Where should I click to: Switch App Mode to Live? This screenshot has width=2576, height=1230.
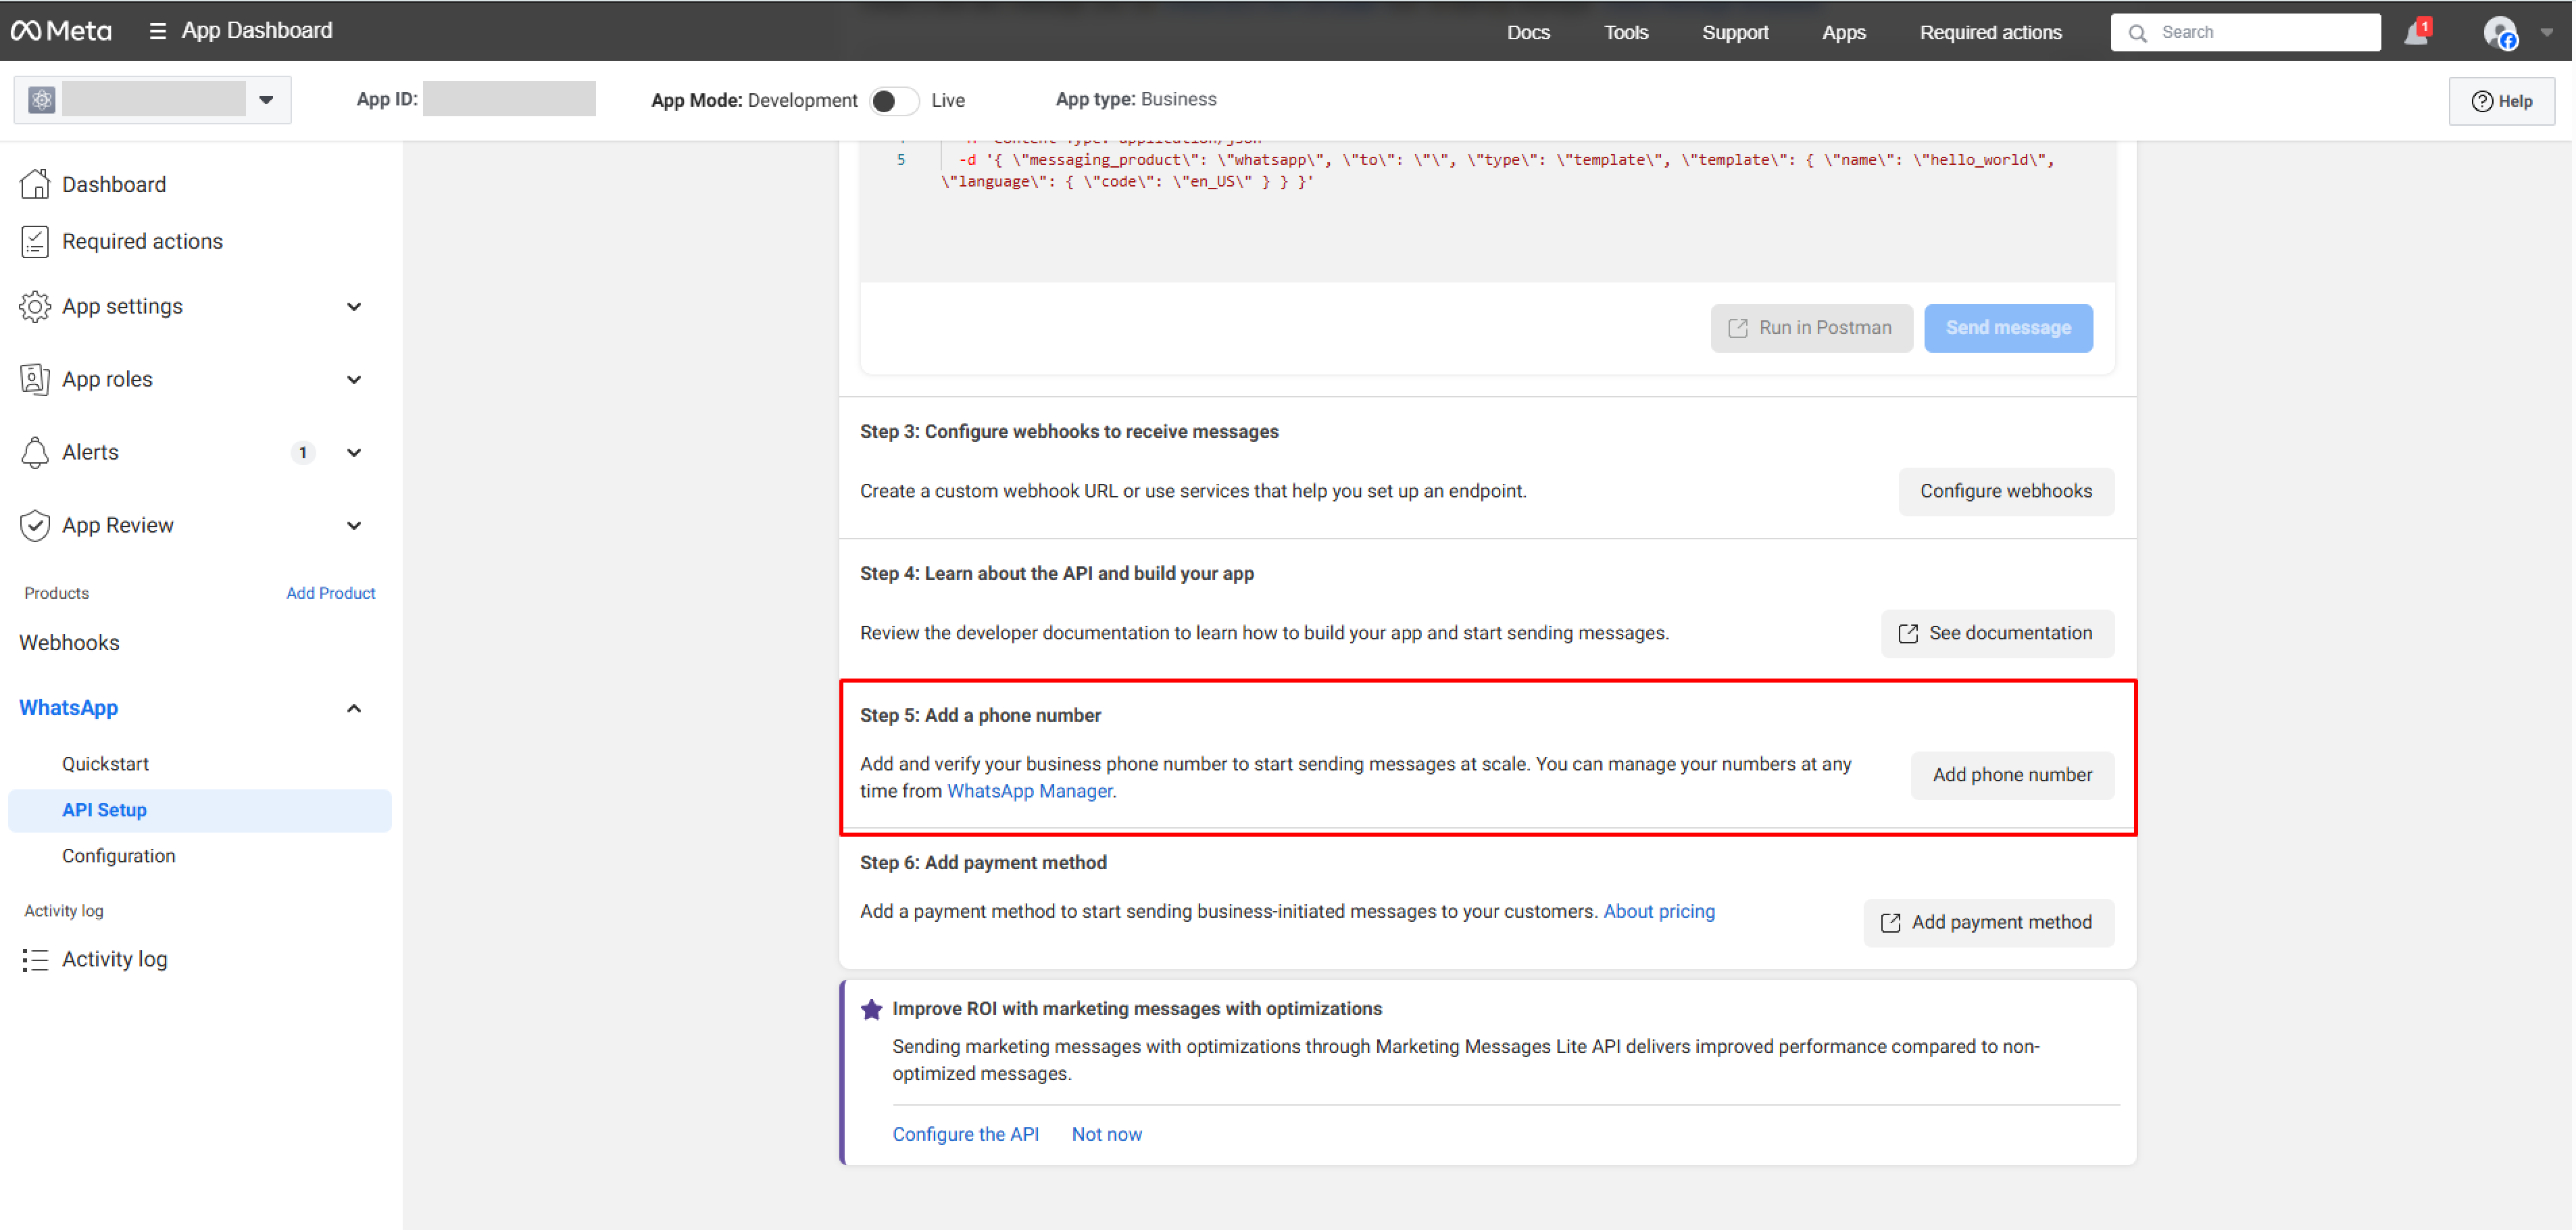(x=895, y=100)
